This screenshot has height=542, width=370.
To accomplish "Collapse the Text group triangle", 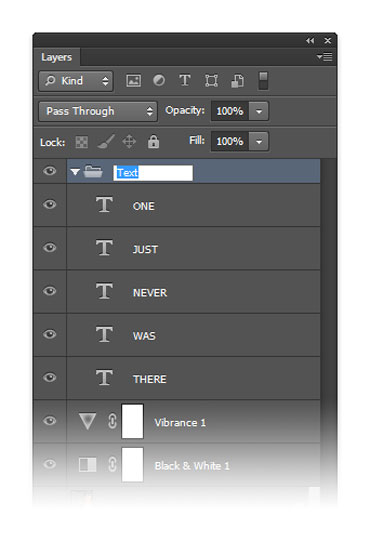I will pyautogui.click(x=75, y=171).
